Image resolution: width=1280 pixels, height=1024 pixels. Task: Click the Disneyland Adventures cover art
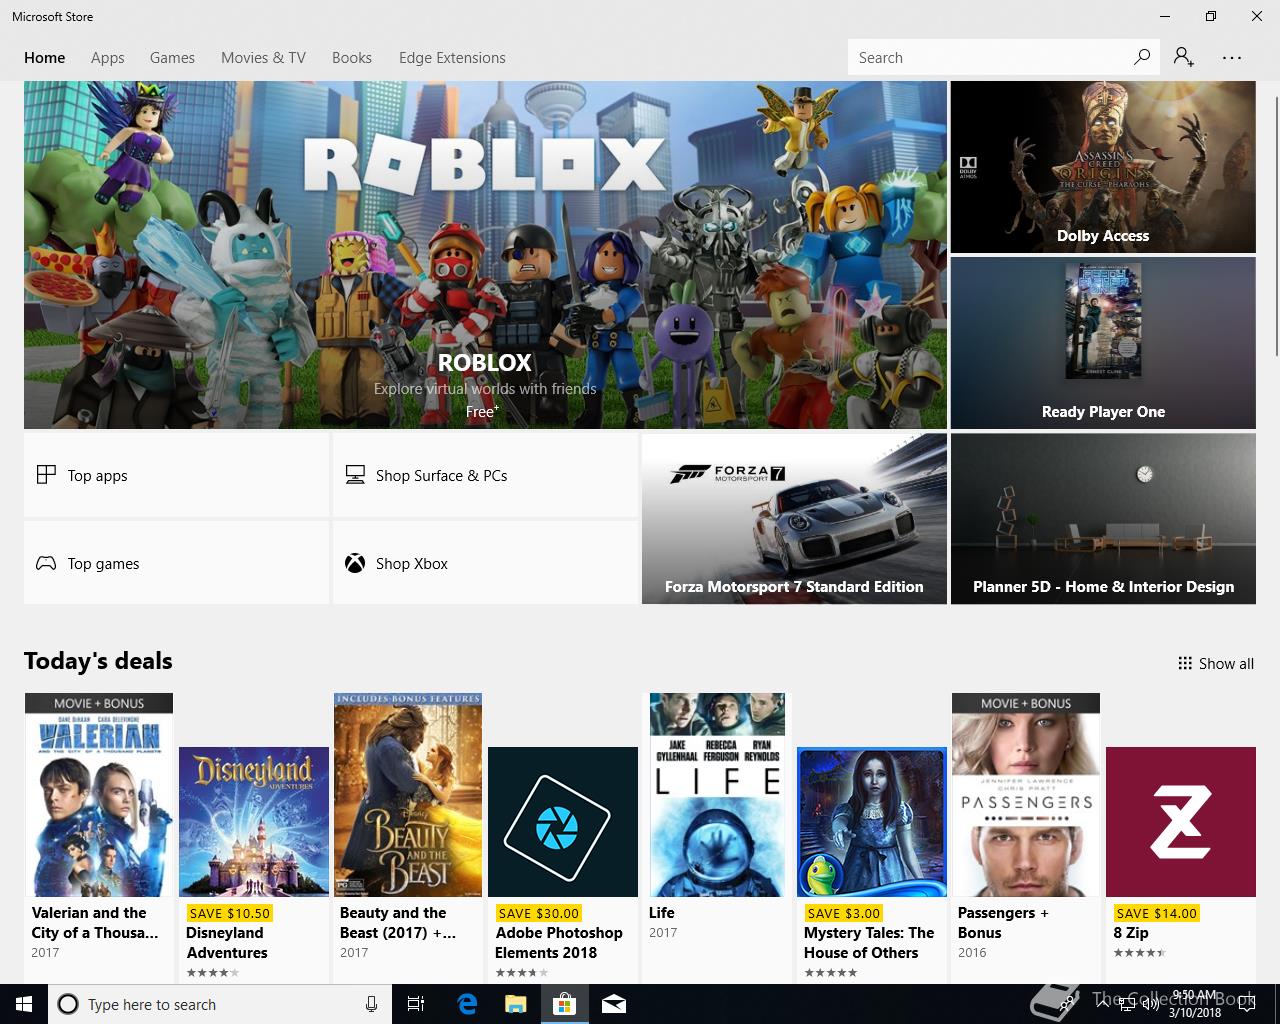point(254,822)
